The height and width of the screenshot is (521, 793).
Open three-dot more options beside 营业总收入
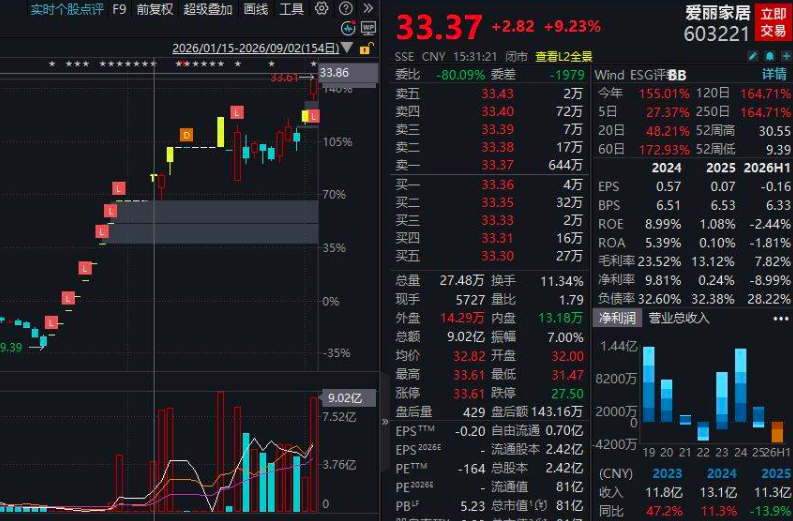pos(780,319)
